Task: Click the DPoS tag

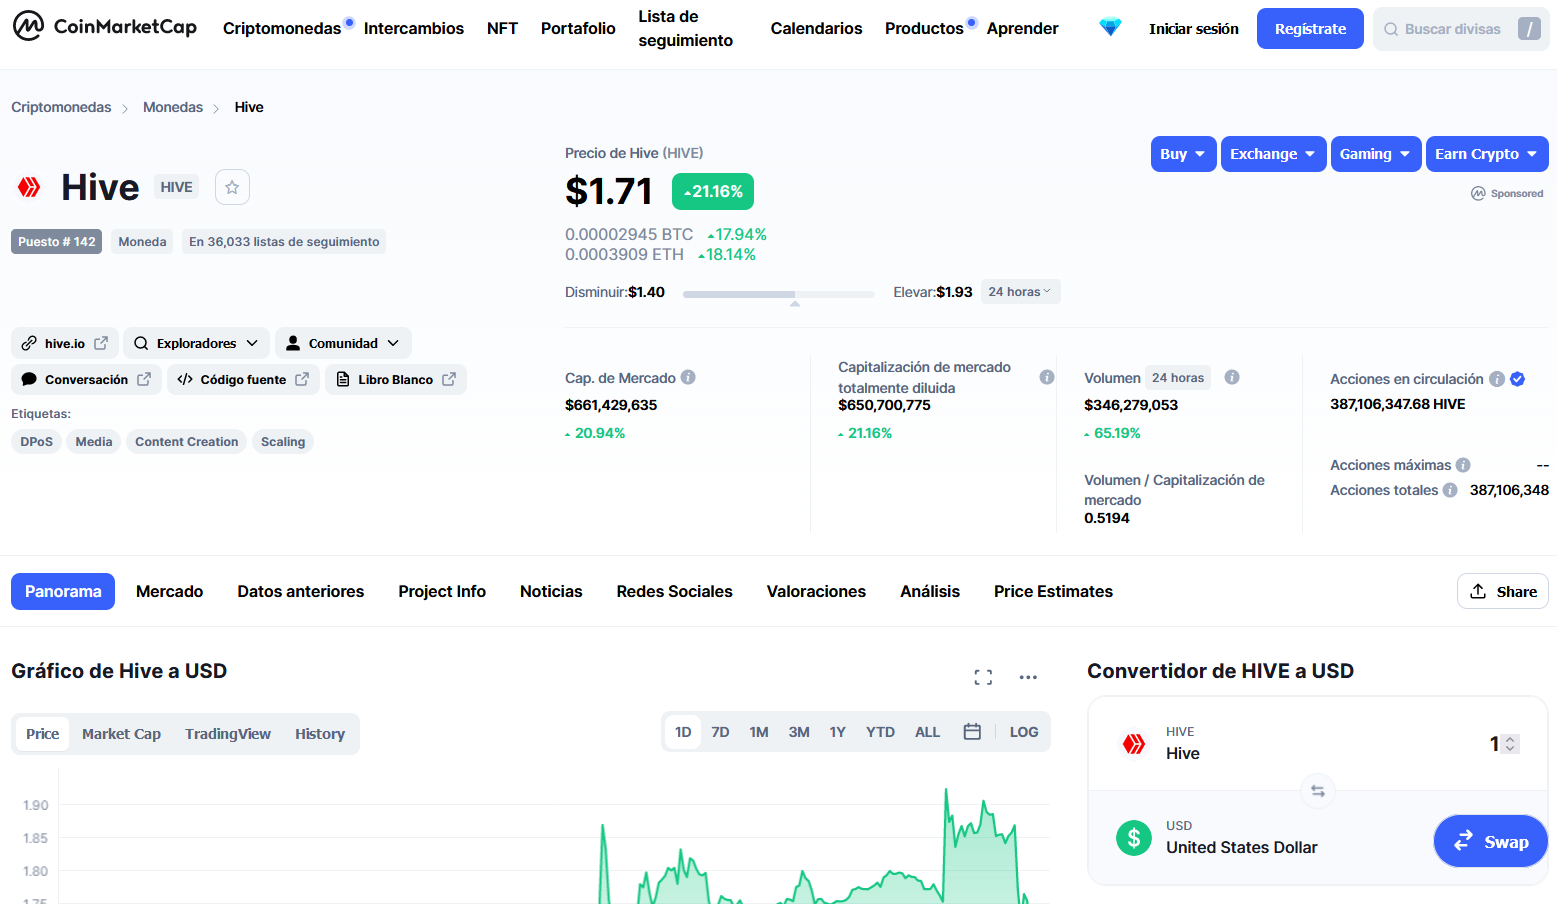Action: [x=36, y=441]
